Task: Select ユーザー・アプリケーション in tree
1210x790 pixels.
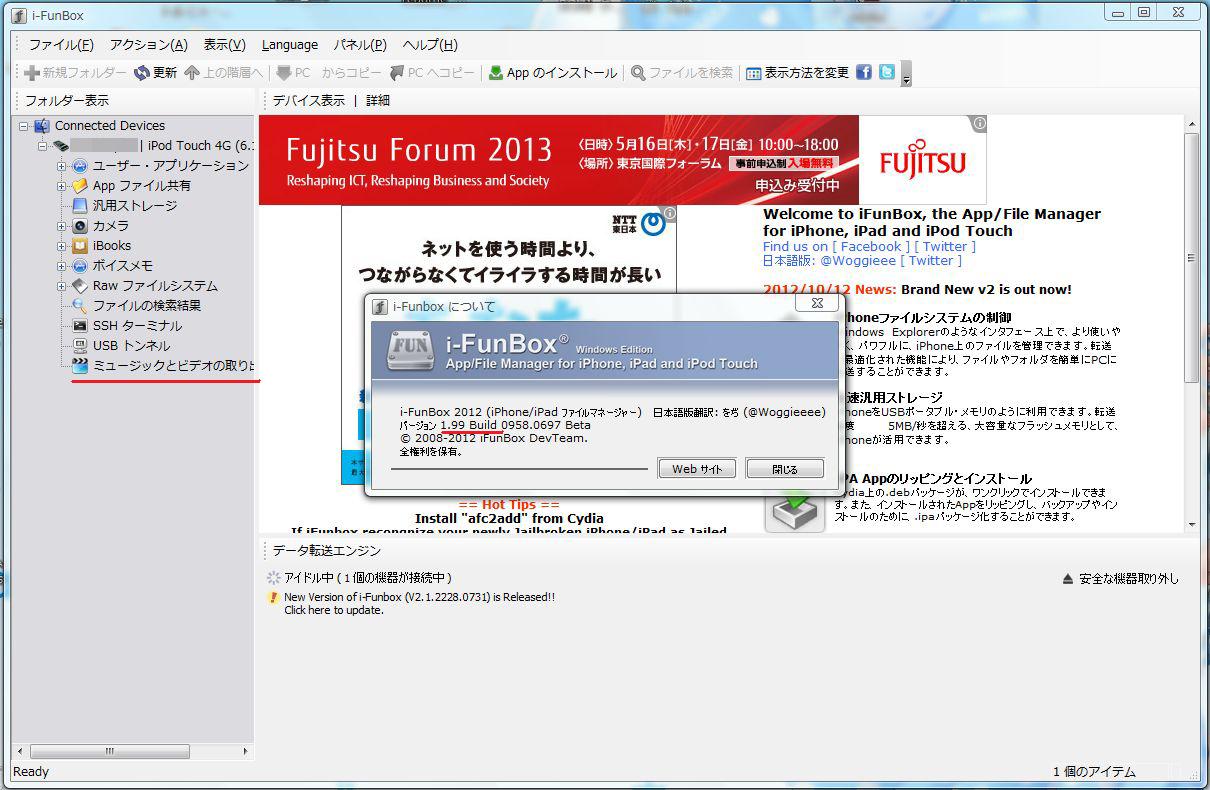Action: pyautogui.click(x=170, y=166)
